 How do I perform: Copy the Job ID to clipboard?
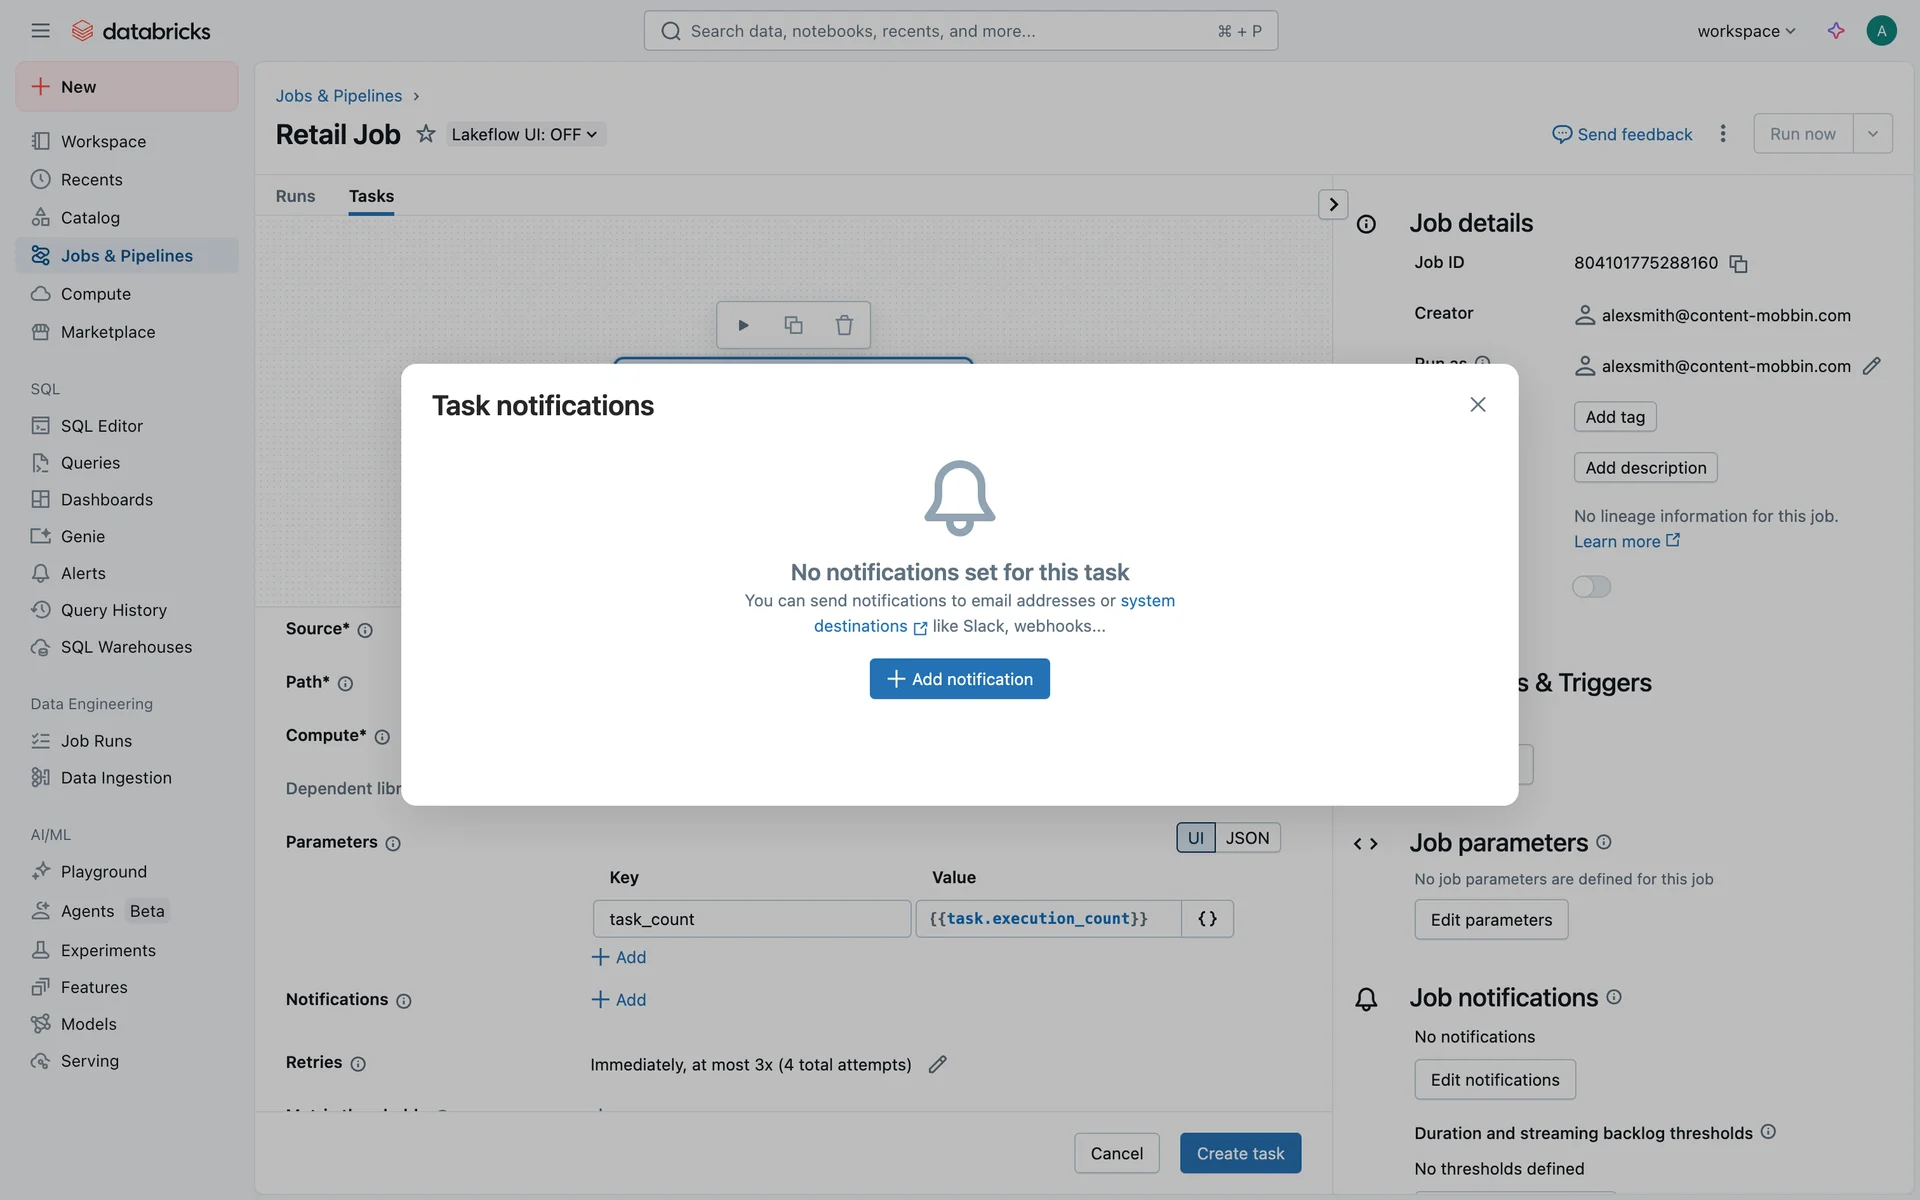(1738, 264)
